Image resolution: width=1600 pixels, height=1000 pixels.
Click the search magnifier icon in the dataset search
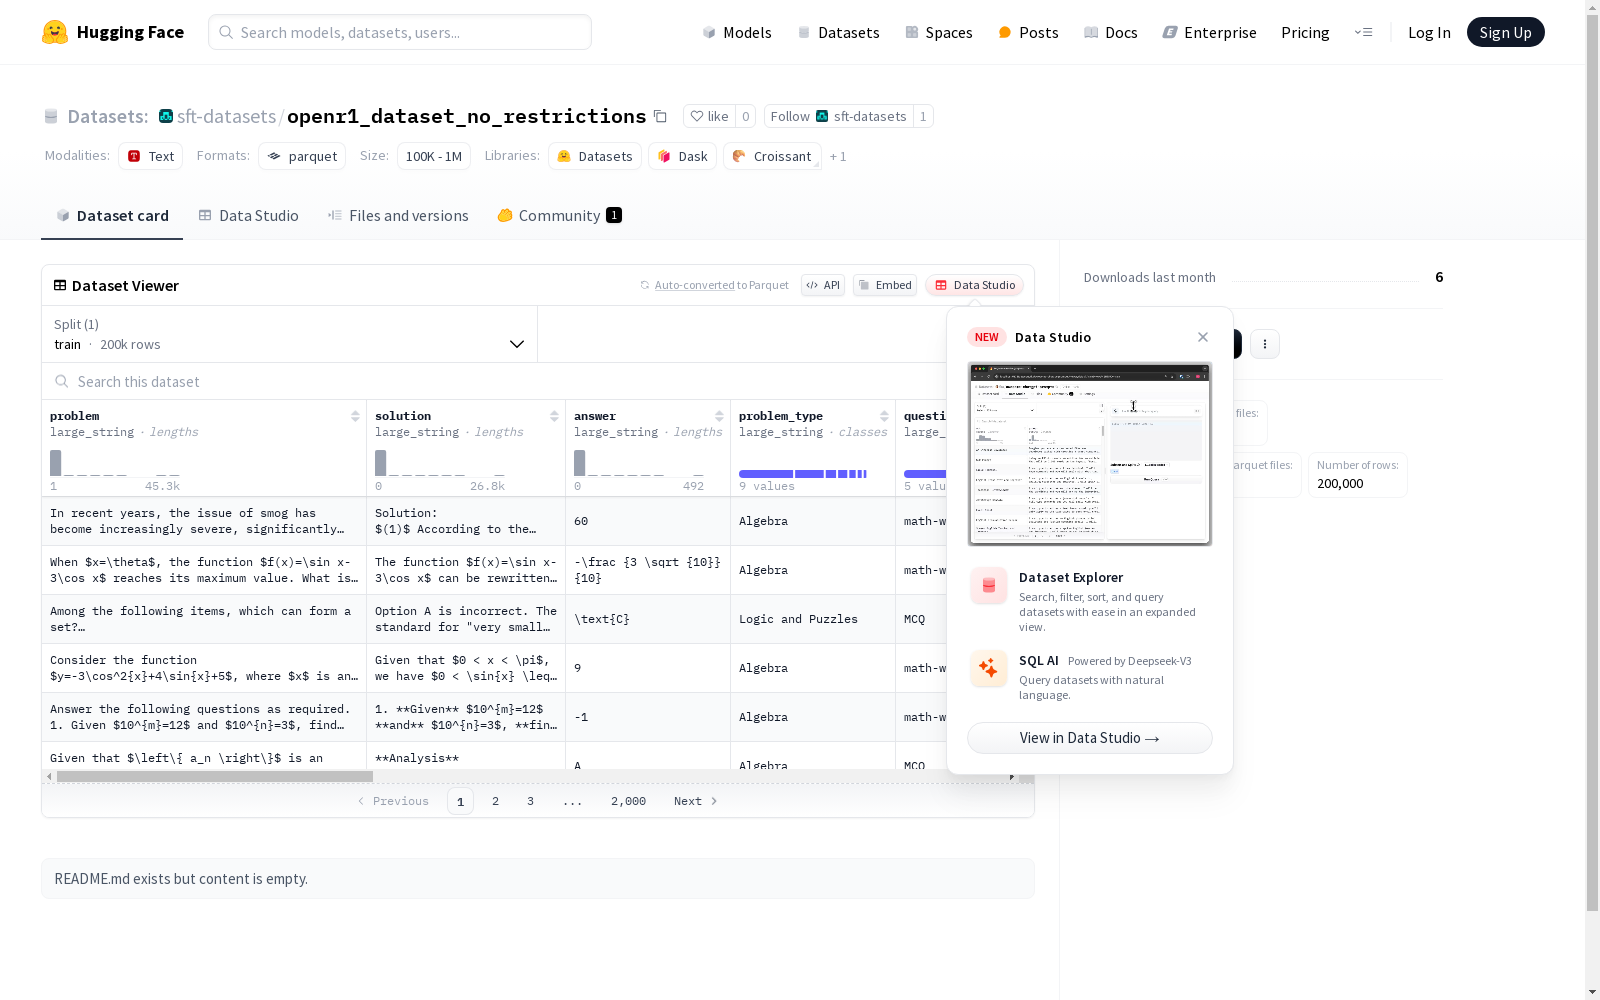pyautogui.click(x=62, y=382)
